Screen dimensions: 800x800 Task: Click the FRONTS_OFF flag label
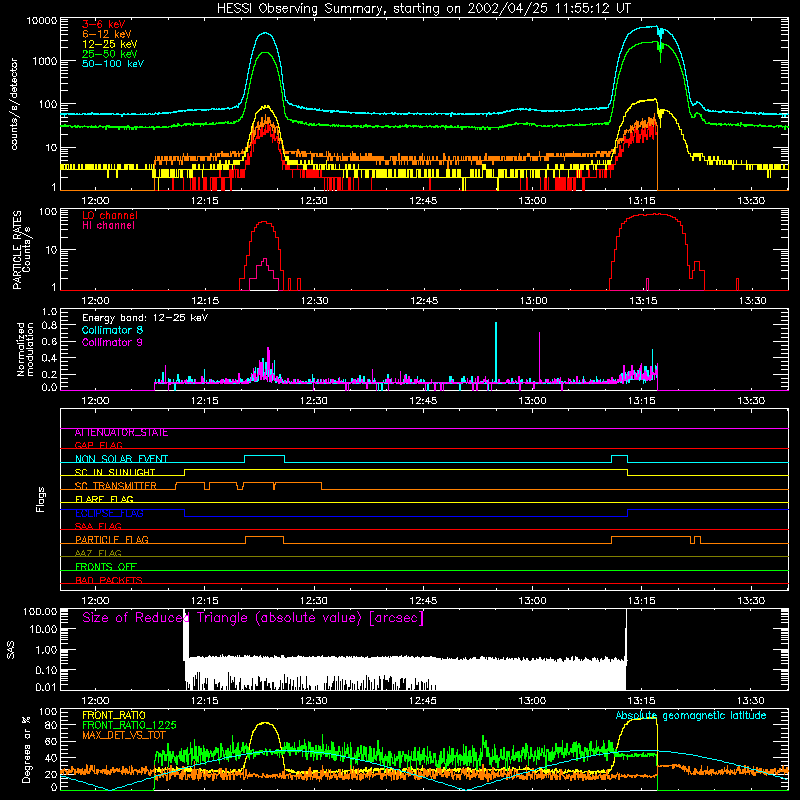click(106, 566)
